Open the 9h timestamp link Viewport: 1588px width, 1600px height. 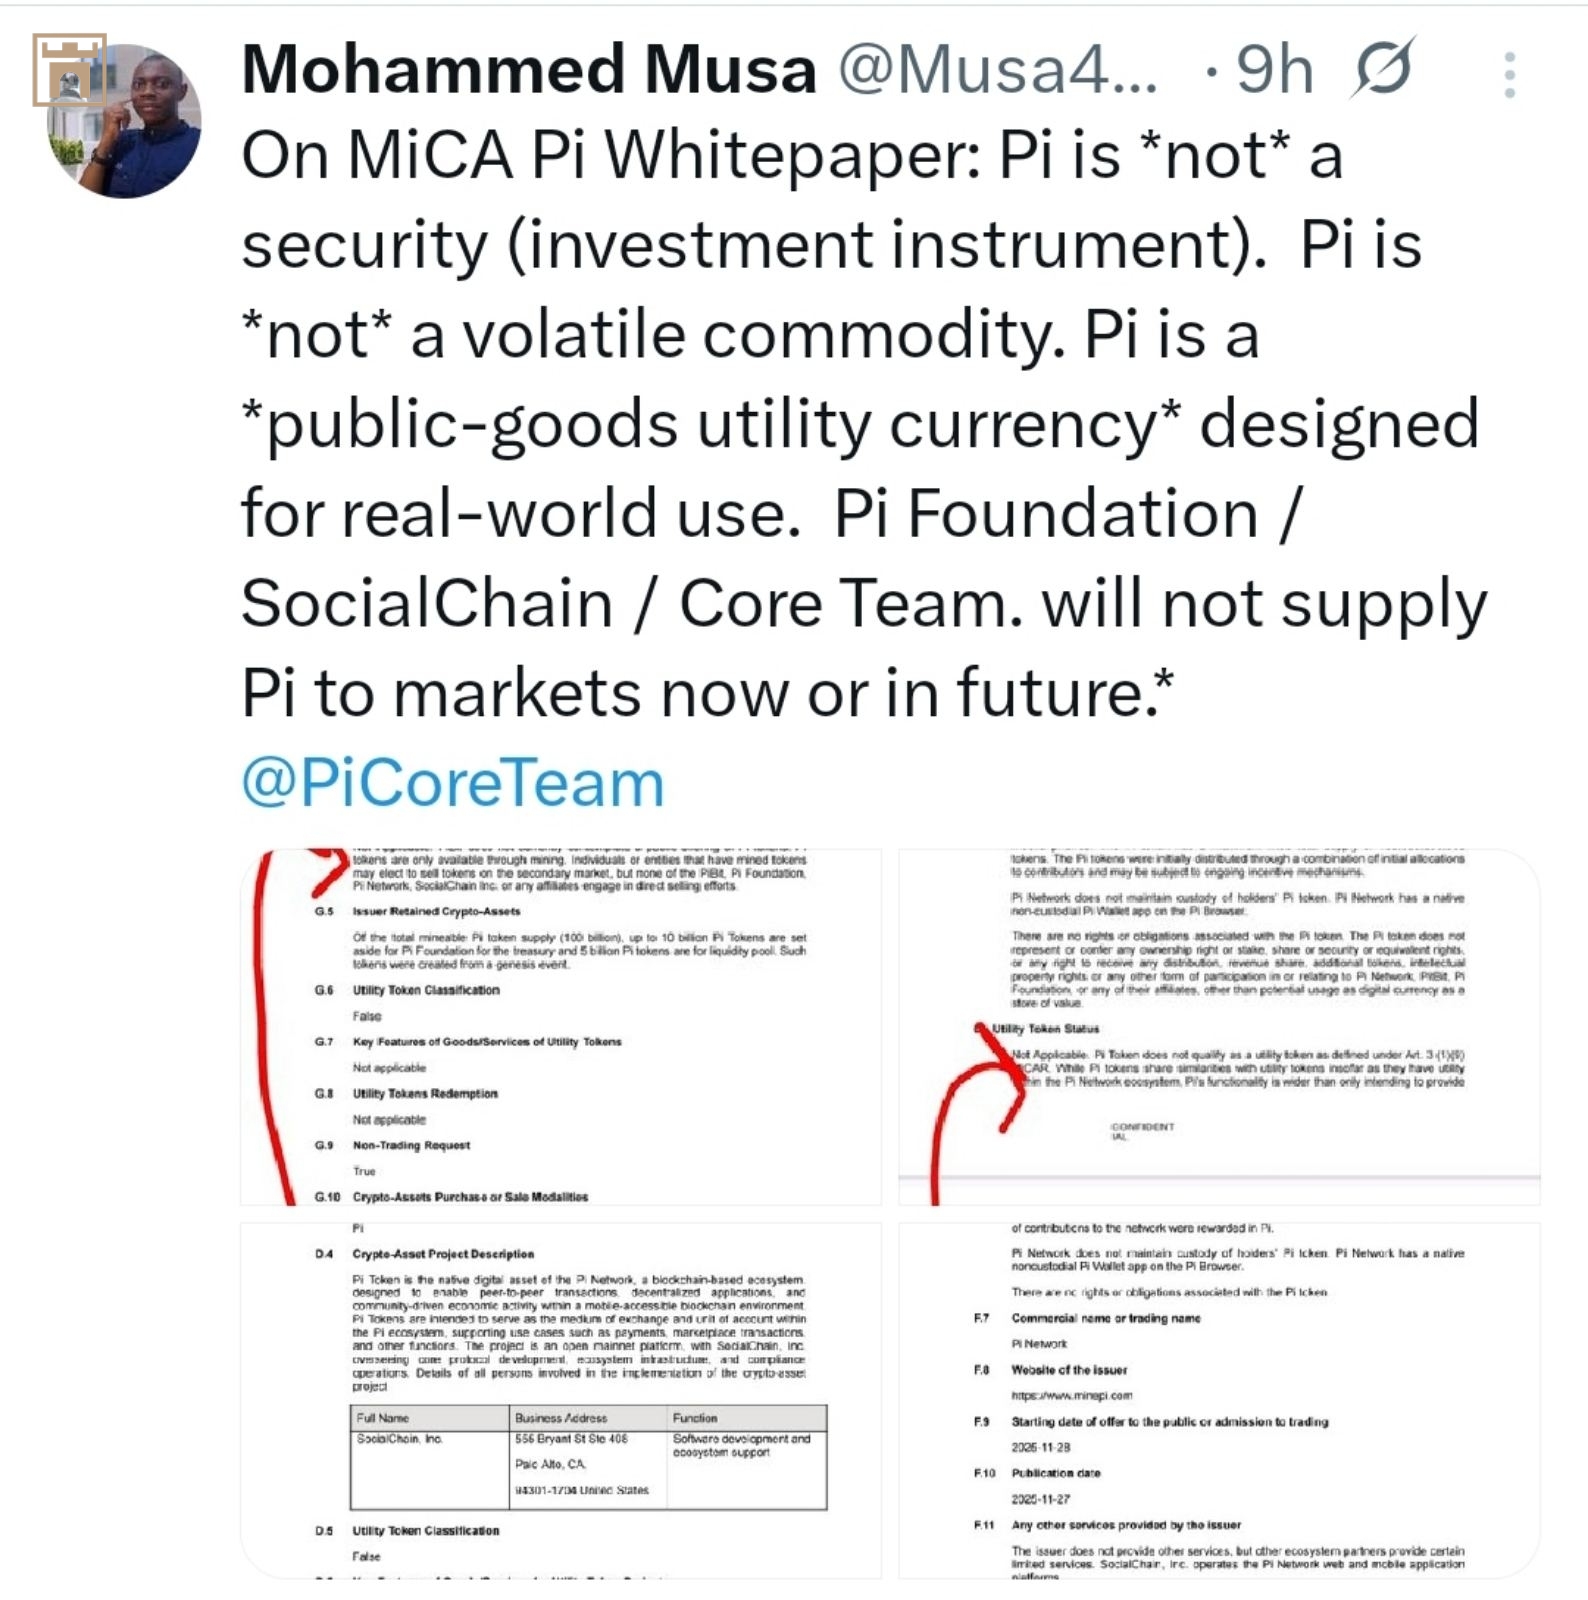(1274, 70)
